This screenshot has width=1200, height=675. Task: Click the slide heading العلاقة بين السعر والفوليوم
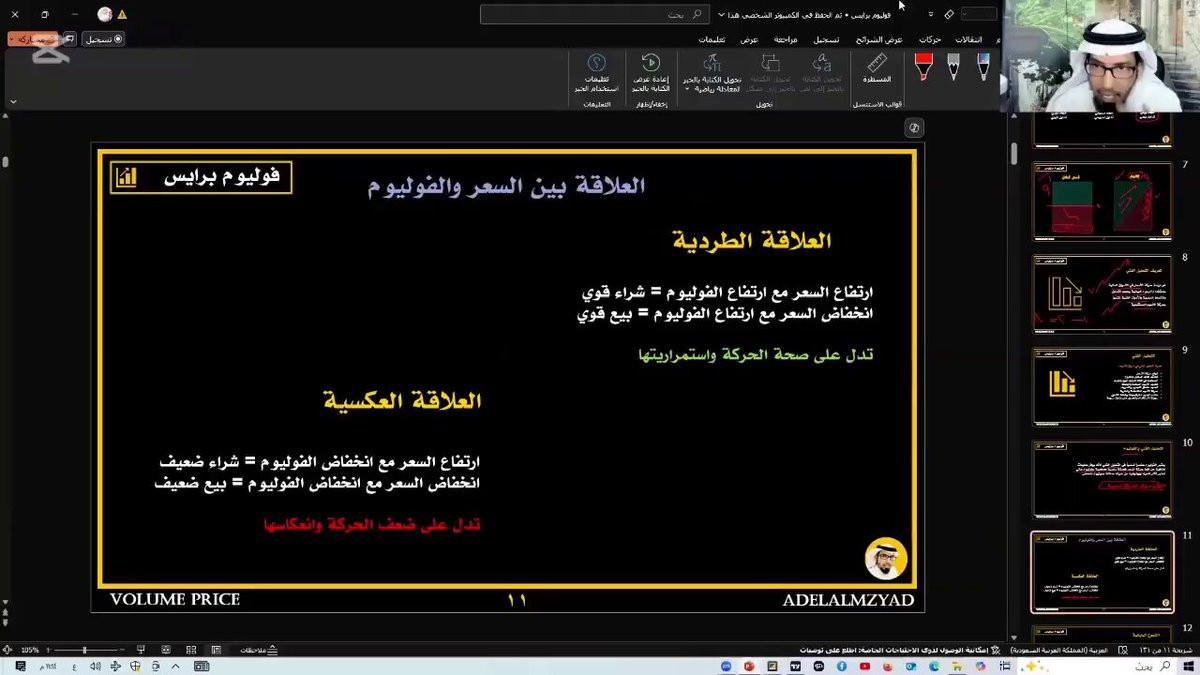[x=506, y=186]
